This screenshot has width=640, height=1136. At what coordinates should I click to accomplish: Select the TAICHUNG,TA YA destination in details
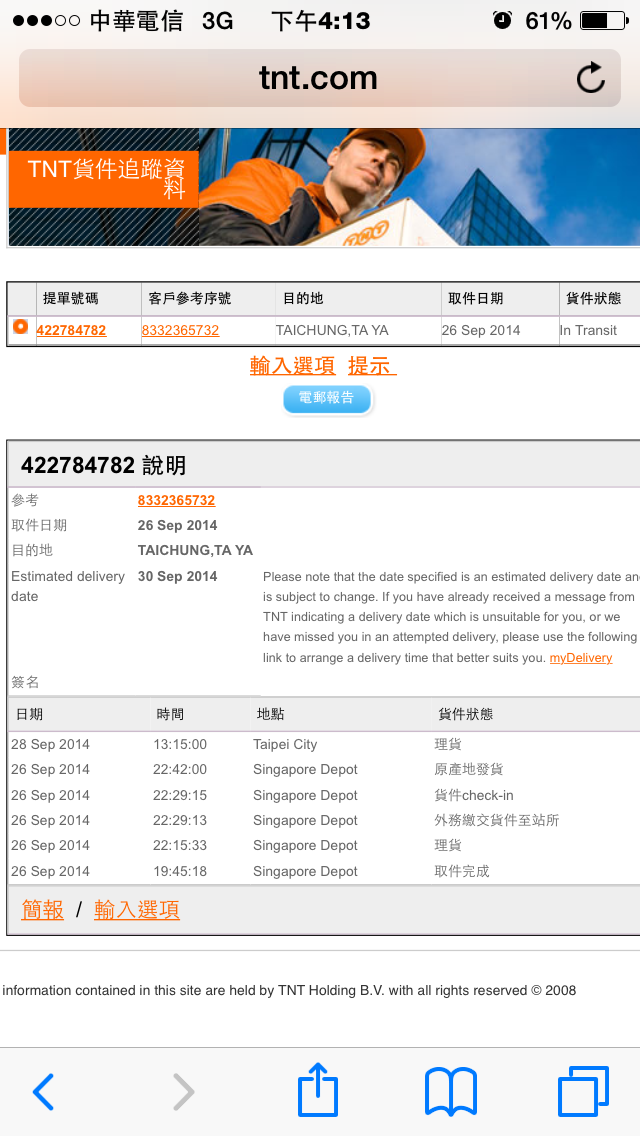pyautogui.click(x=195, y=551)
